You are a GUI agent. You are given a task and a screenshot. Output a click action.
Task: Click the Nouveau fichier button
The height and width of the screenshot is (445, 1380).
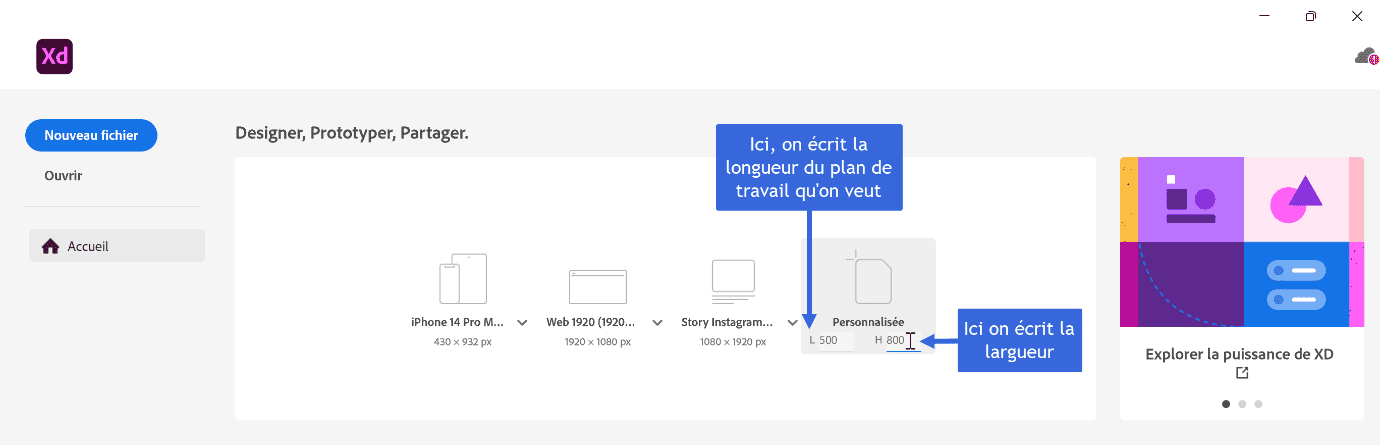91,135
